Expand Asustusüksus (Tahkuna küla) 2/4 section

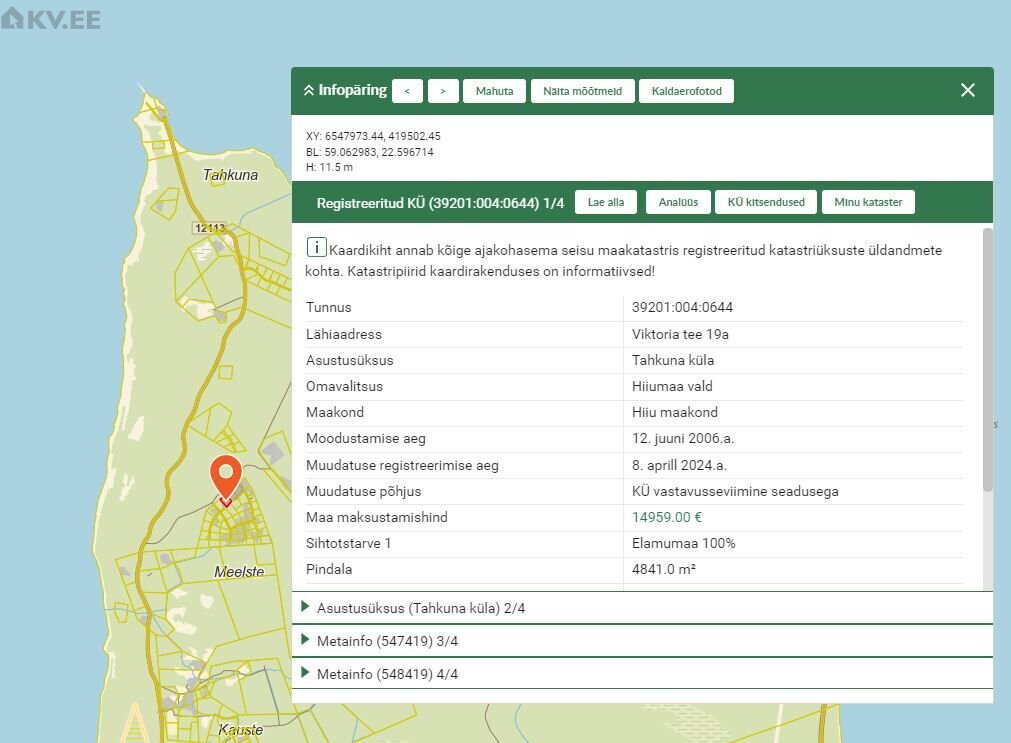pos(420,608)
